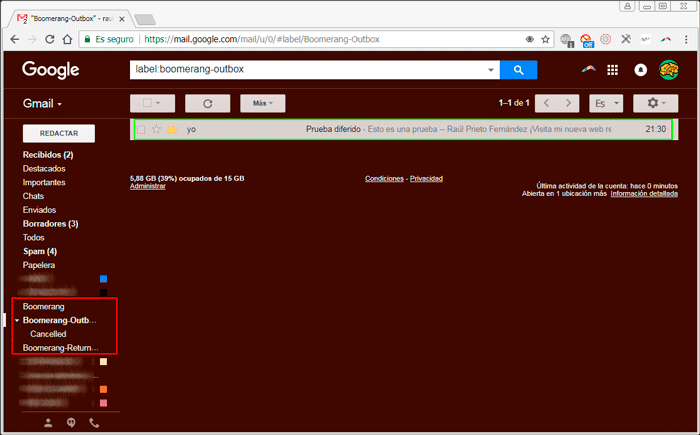The height and width of the screenshot is (435, 700).
Task: Open the notifications bell
Action: pos(640,70)
